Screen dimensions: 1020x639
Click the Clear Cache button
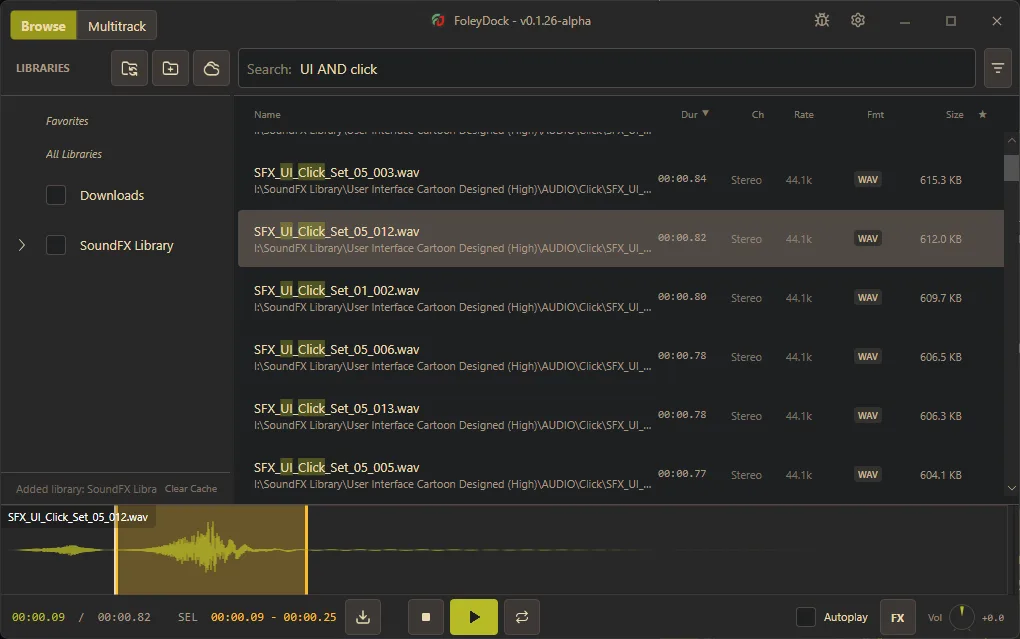[x=190, y=489]
